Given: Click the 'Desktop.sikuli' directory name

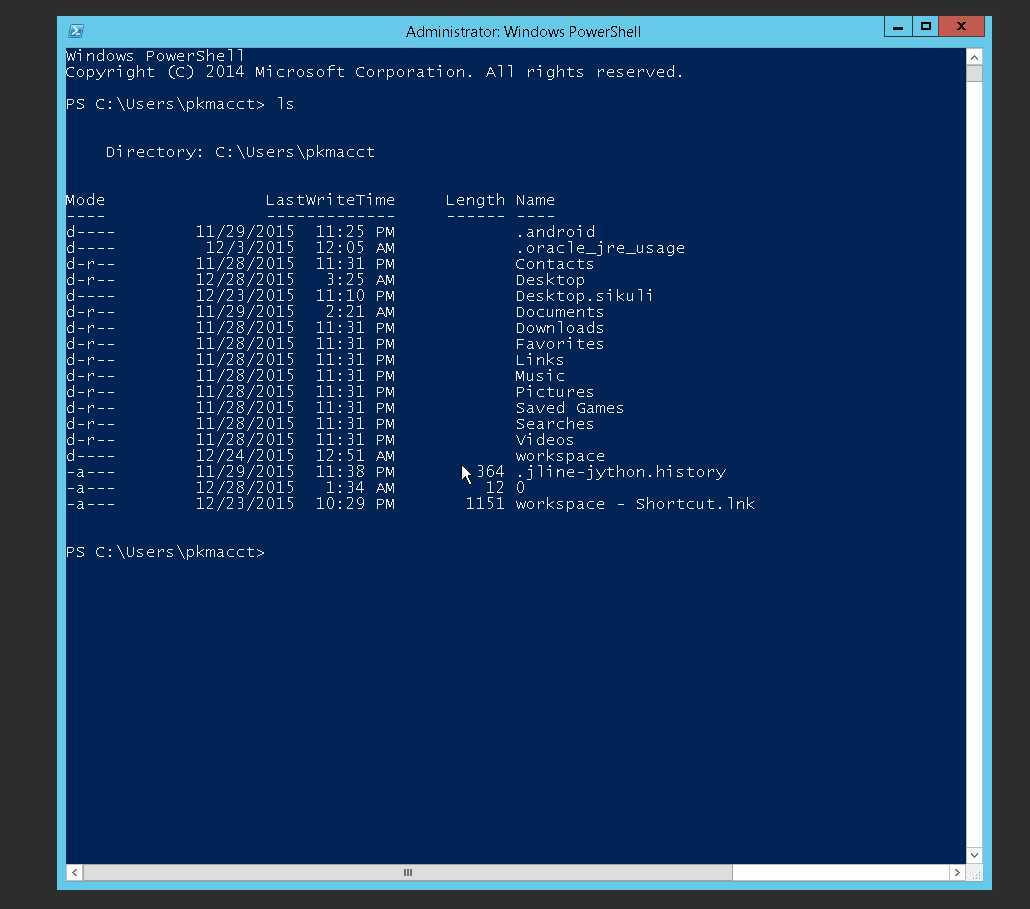Looking at the screenshot, I should coord(585,296).
